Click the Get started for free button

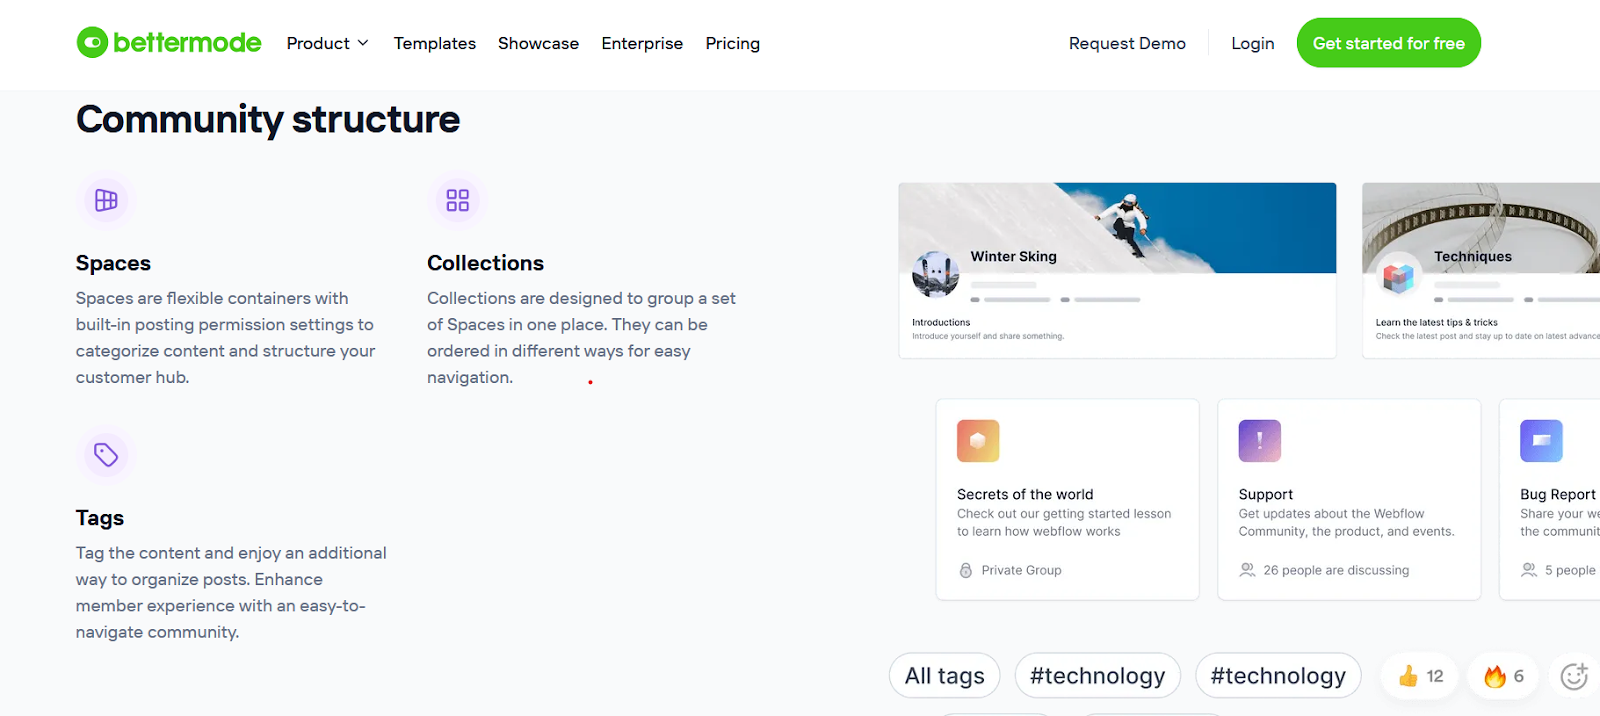point(1389,43)
